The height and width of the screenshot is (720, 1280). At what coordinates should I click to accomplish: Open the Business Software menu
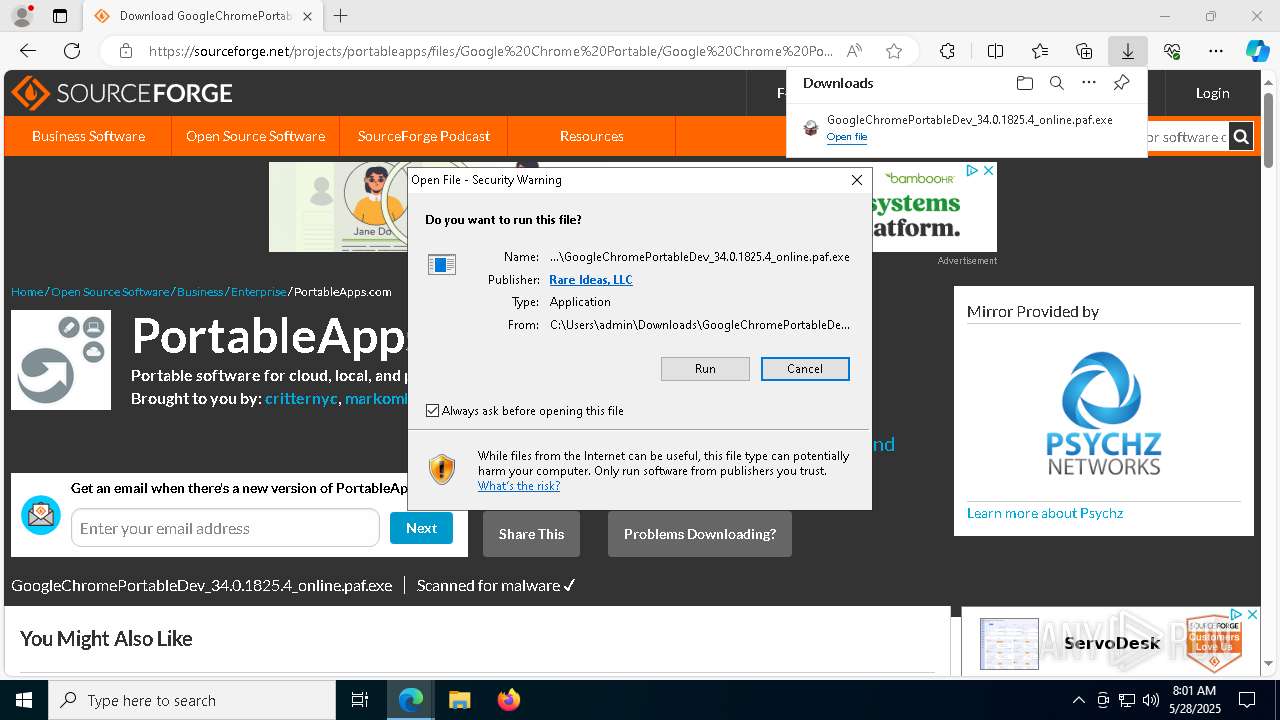pyautogui.click(x=88, y=136)
